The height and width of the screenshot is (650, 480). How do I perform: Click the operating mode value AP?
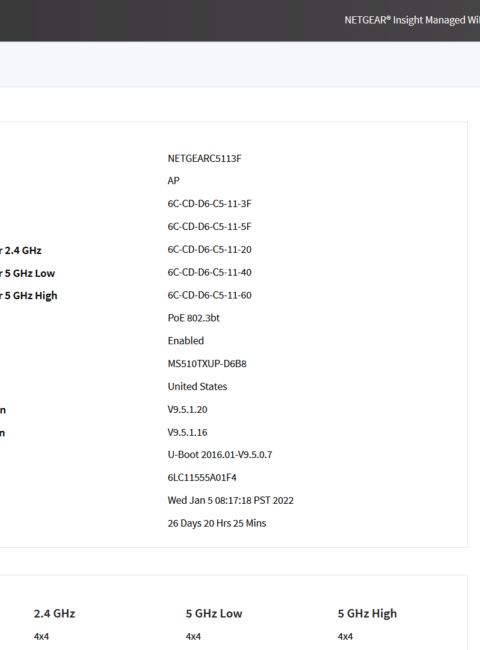tap(173, 181)
